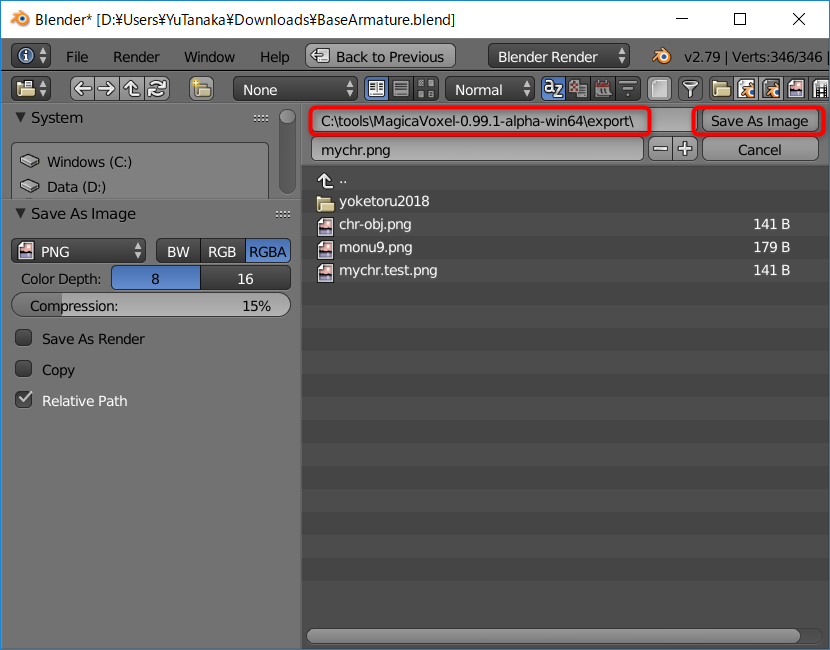Enable Save As Render checkbox

point(24,338)
